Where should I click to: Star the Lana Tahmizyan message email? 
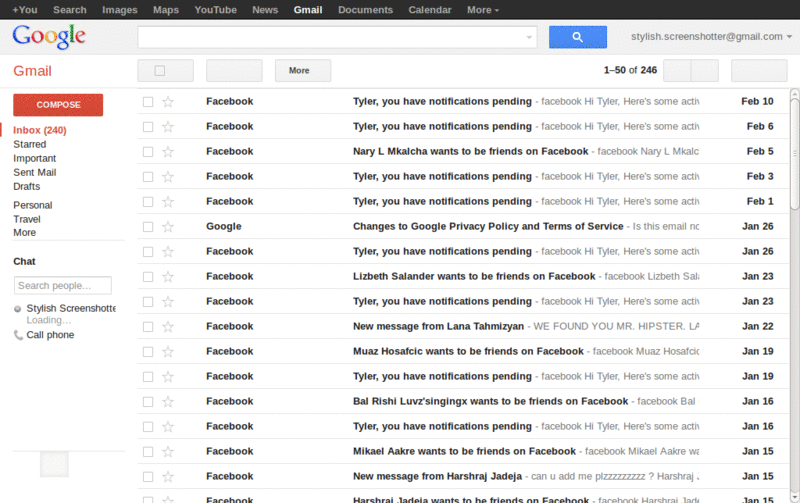(168, 326)
